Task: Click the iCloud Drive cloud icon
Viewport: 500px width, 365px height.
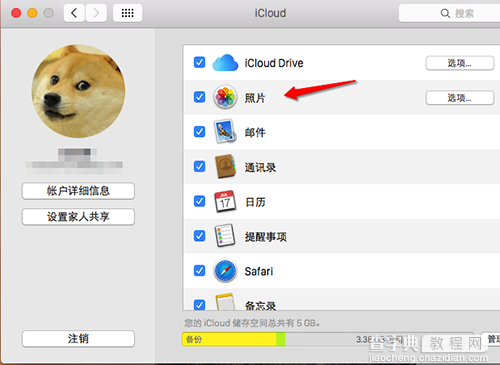Action: click(225, 63)
